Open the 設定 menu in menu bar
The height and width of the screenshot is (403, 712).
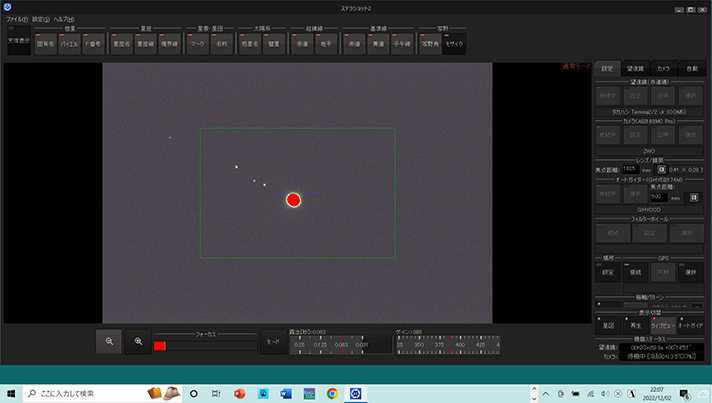point(41,19)
